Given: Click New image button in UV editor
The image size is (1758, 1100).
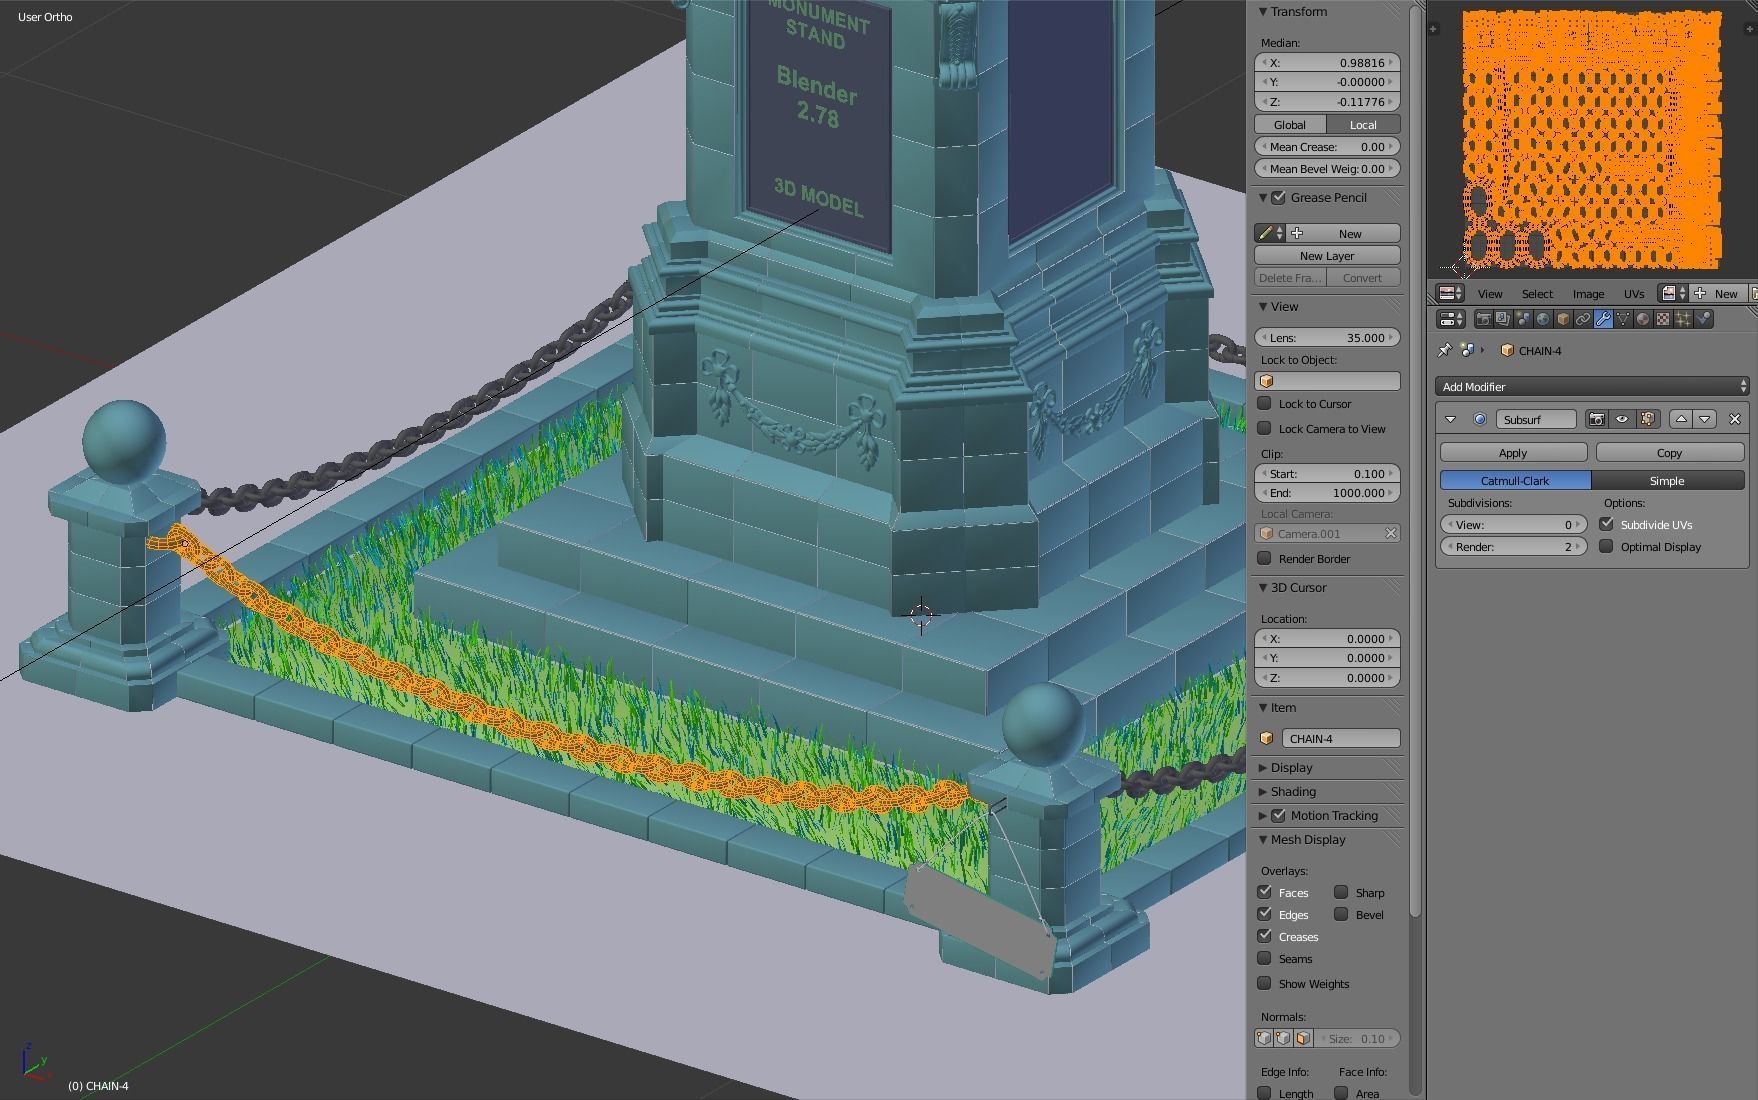Looking at the screenshot, I should coord(1718,293).
